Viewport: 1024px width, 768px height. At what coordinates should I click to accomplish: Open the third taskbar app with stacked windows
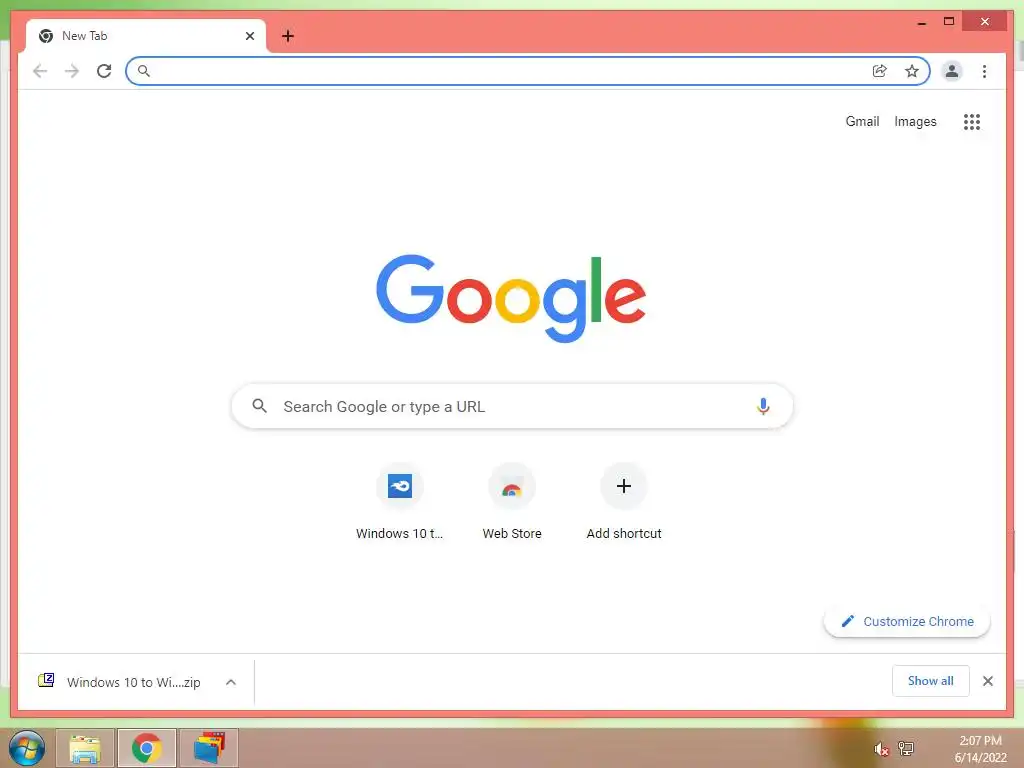point(209,748)
